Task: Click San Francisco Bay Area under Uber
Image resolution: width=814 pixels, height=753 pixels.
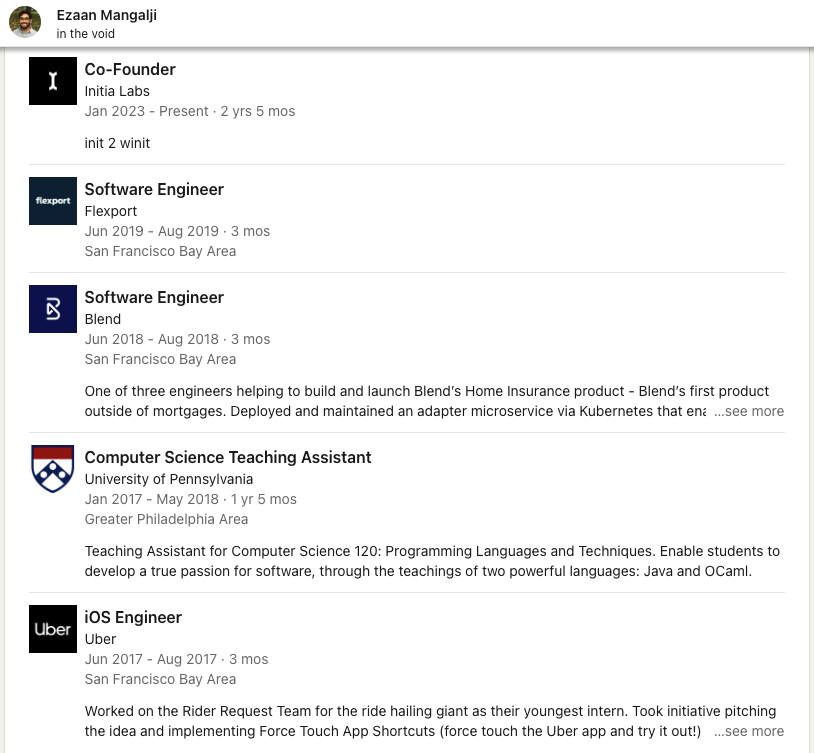Action: (160, 679)
